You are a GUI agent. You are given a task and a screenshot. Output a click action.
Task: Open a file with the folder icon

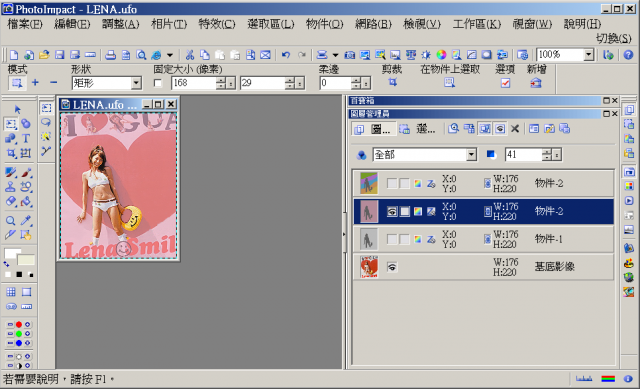[44, 55]
